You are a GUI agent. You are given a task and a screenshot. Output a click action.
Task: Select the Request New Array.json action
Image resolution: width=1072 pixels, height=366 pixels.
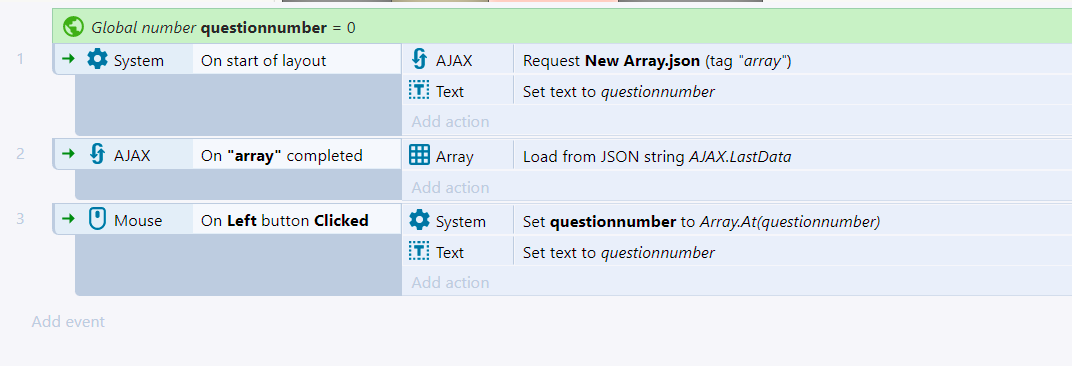coord(793,60)
